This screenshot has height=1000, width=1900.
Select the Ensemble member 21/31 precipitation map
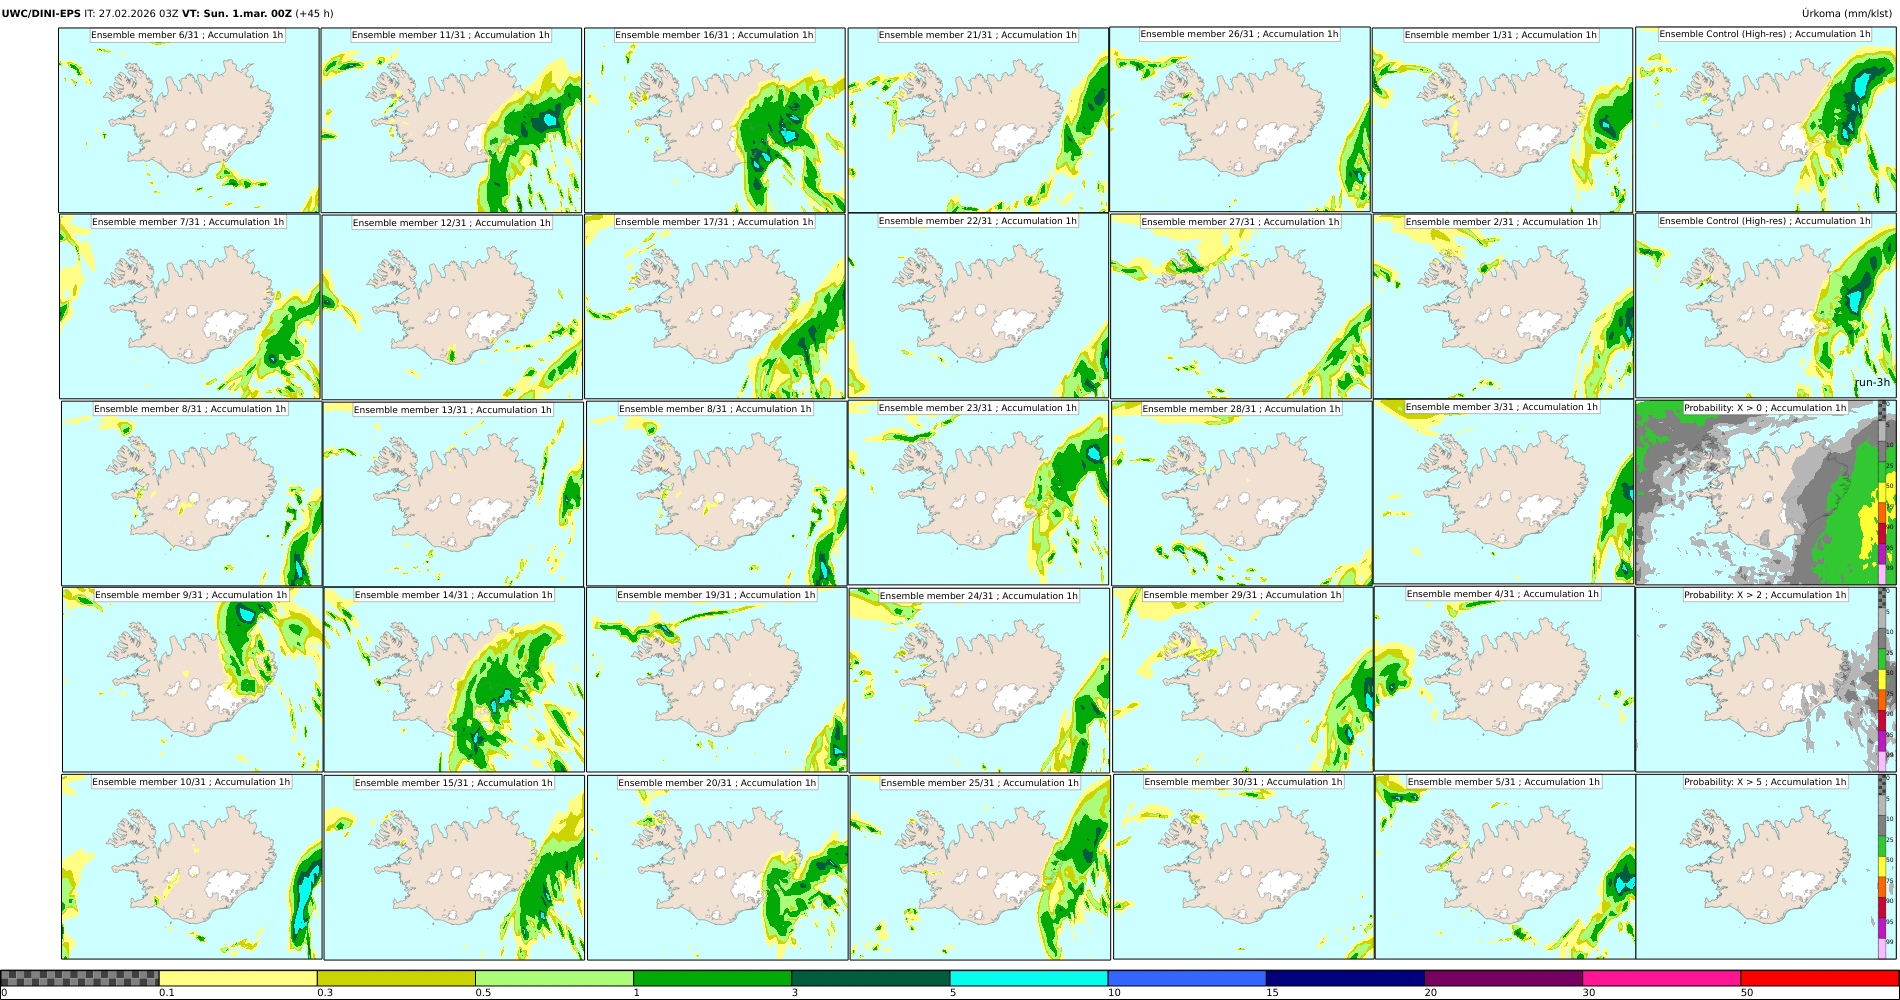tap(978, 120)
